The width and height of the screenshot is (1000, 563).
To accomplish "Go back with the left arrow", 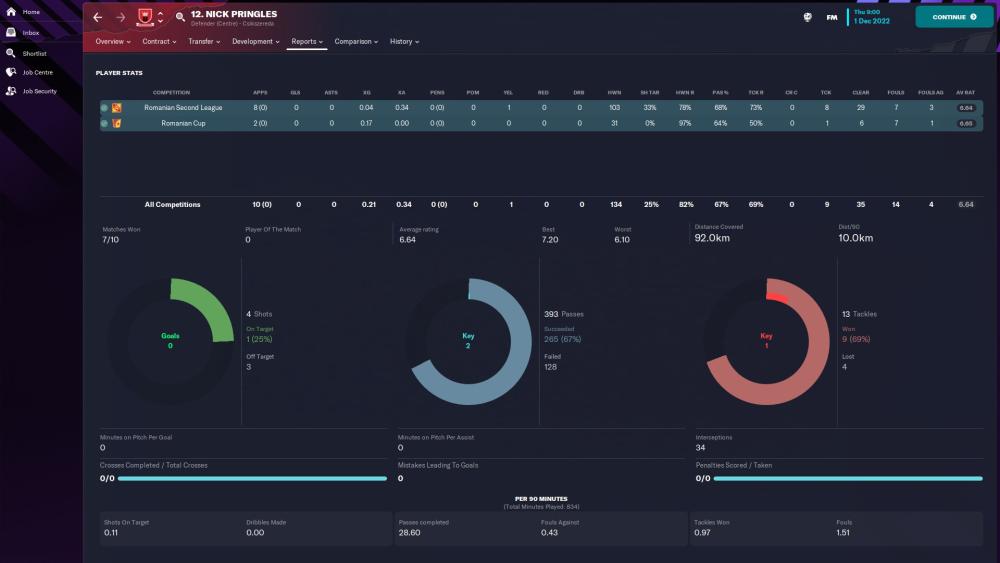I will (x=98, y=17).
